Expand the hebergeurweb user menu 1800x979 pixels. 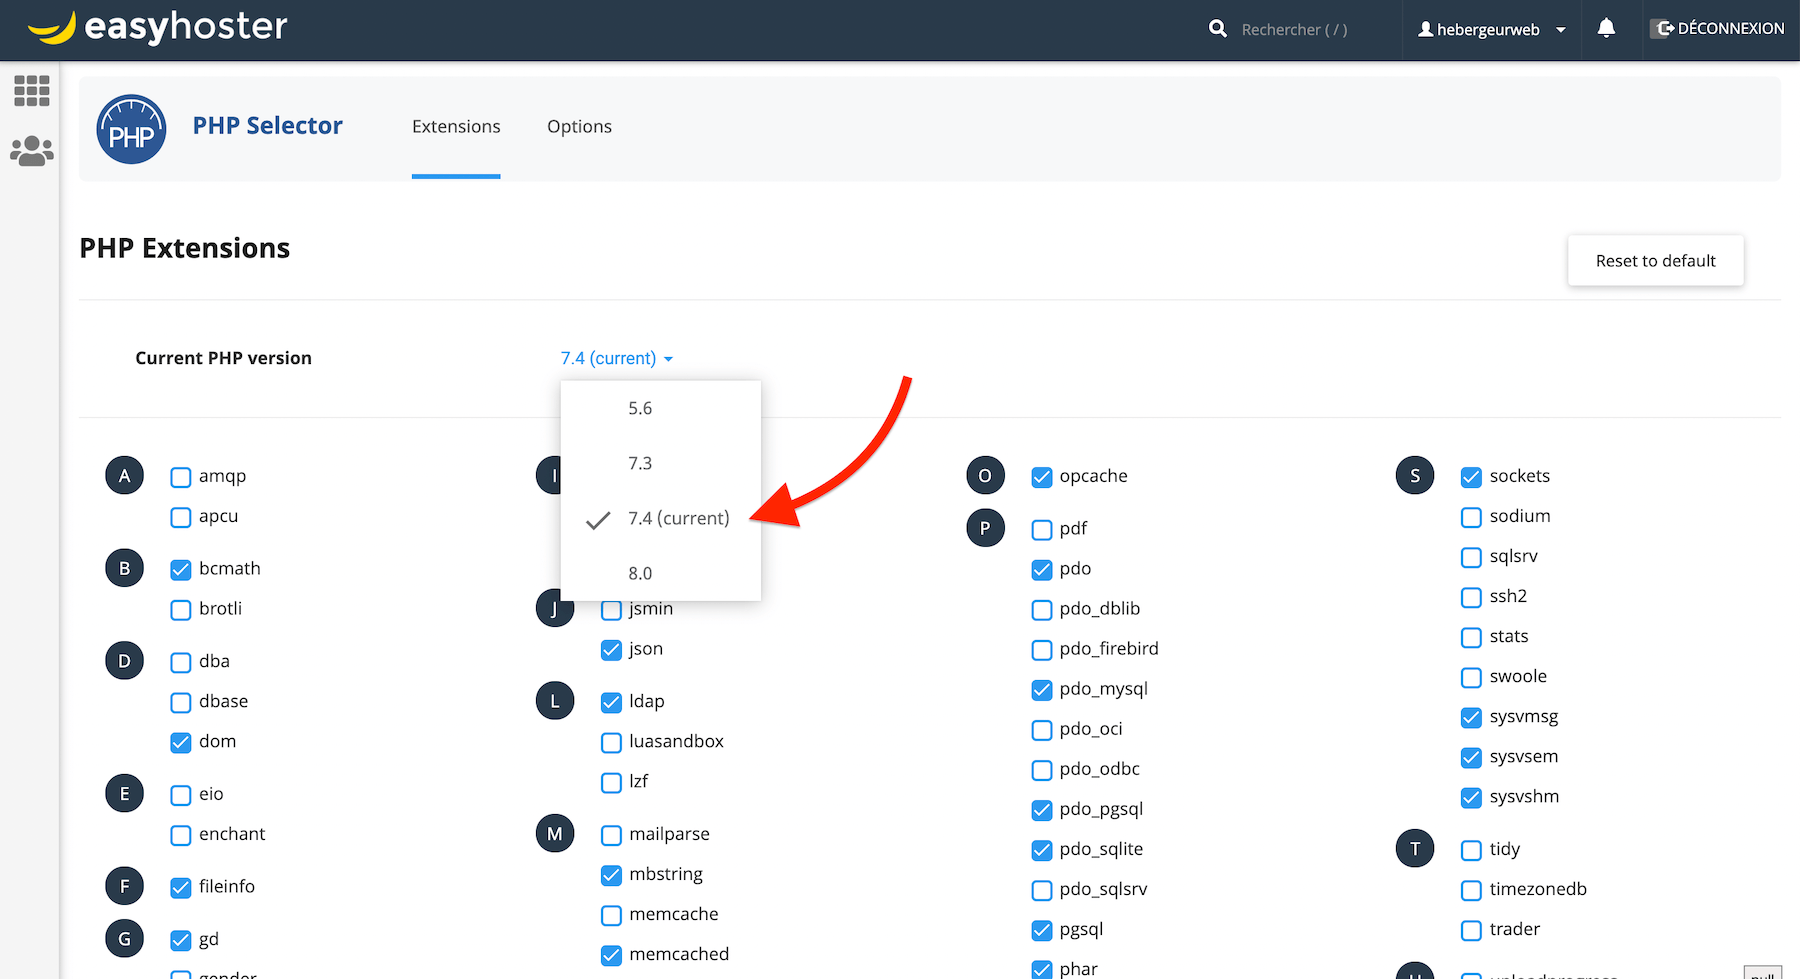coord(1491,30)
